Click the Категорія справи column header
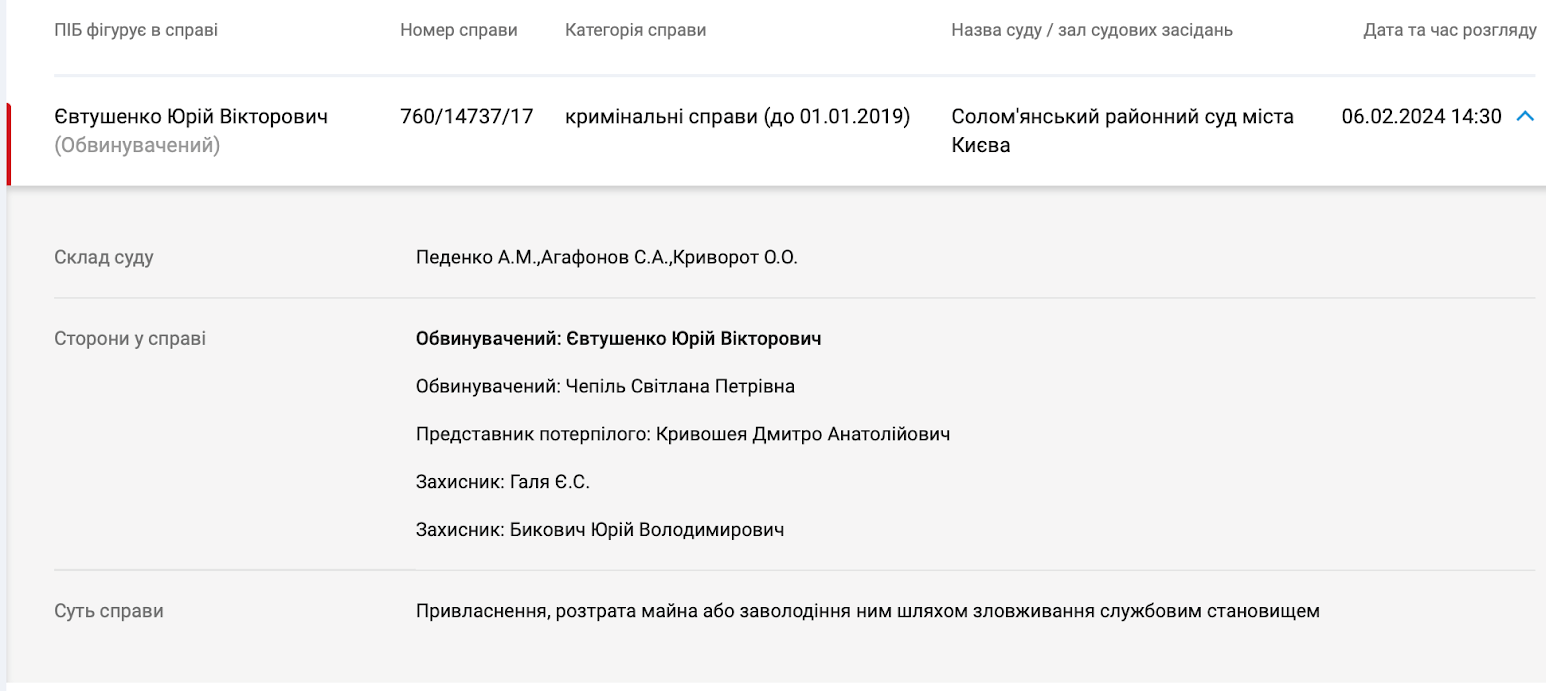The width and height of the screenshot is (1546, 691). pos(636,30)
